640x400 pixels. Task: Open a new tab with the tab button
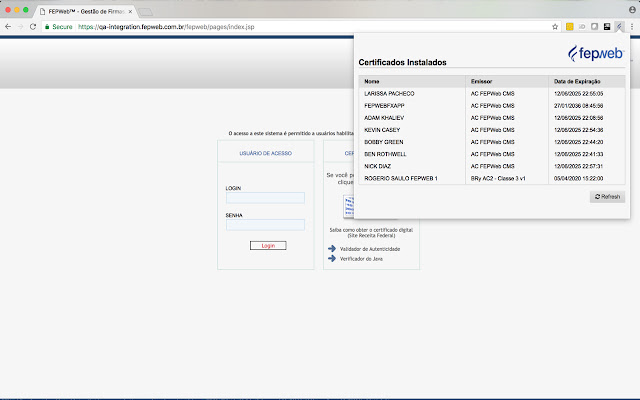(x=145, y=12)
